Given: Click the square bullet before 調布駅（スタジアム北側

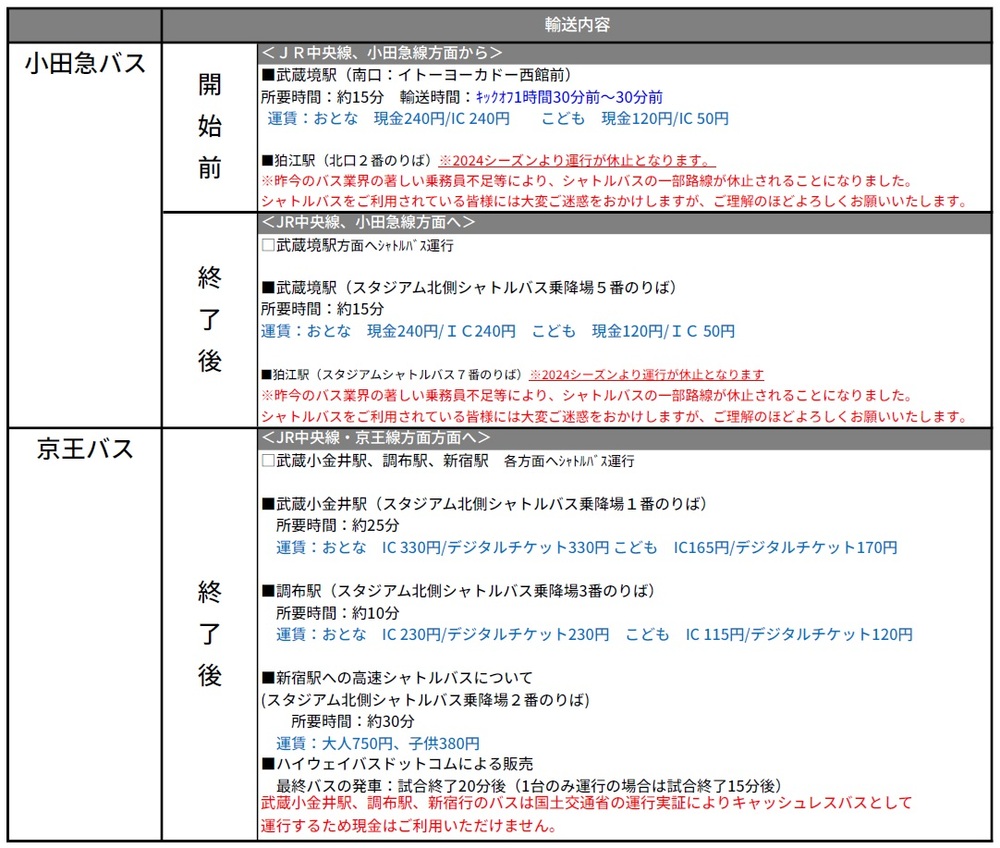Looking at the screenshot, I should coord(267,591).
